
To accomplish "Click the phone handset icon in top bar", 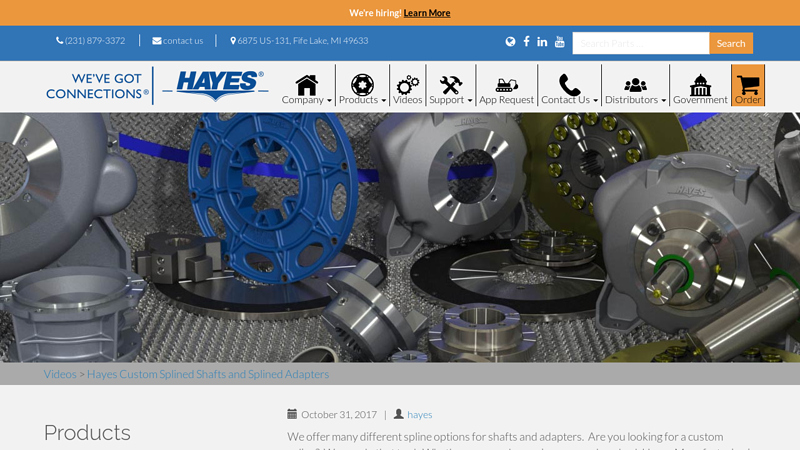I will pyautogui.click(x=60, y=40).
